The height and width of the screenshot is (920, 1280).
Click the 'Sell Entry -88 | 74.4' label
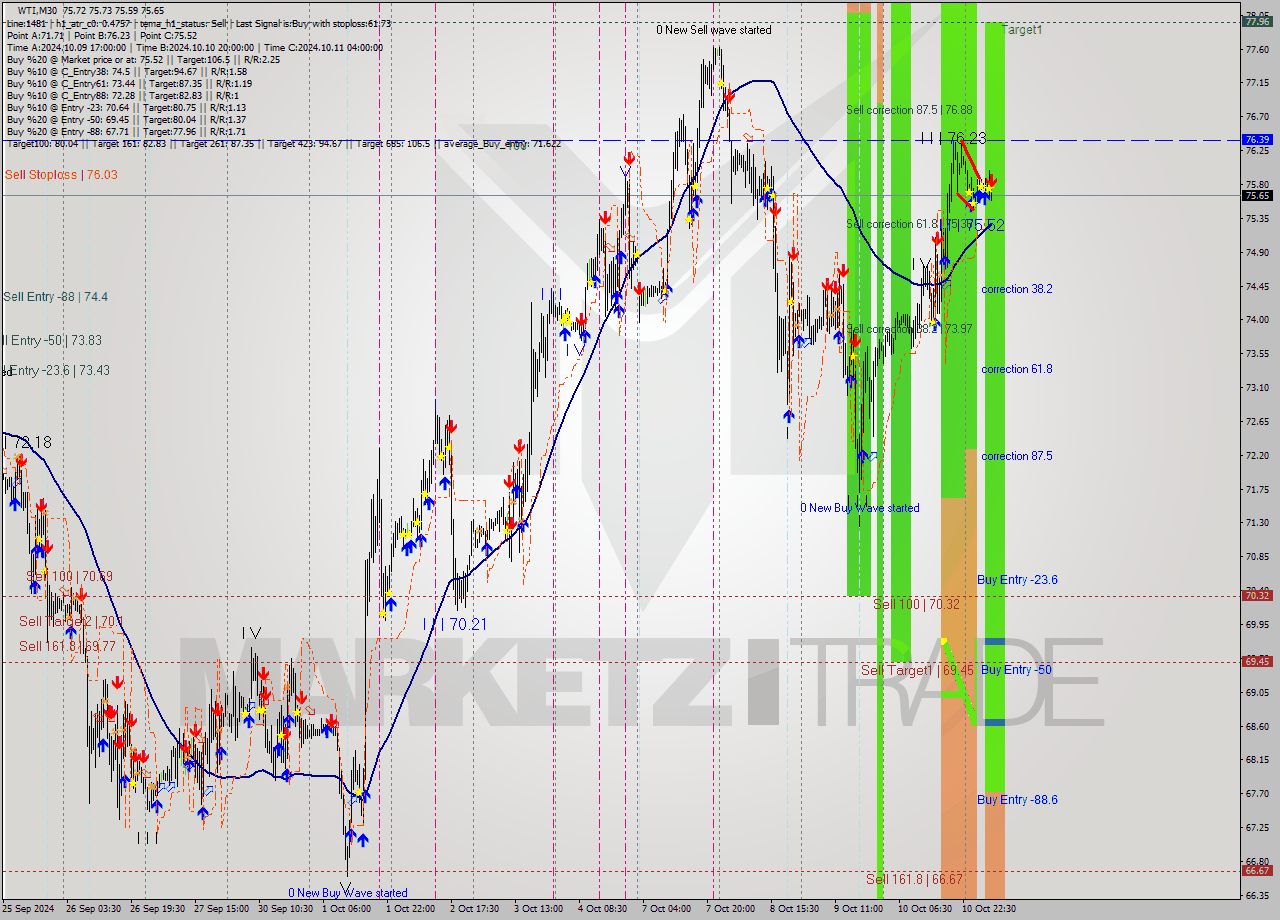tap(55, 297)
